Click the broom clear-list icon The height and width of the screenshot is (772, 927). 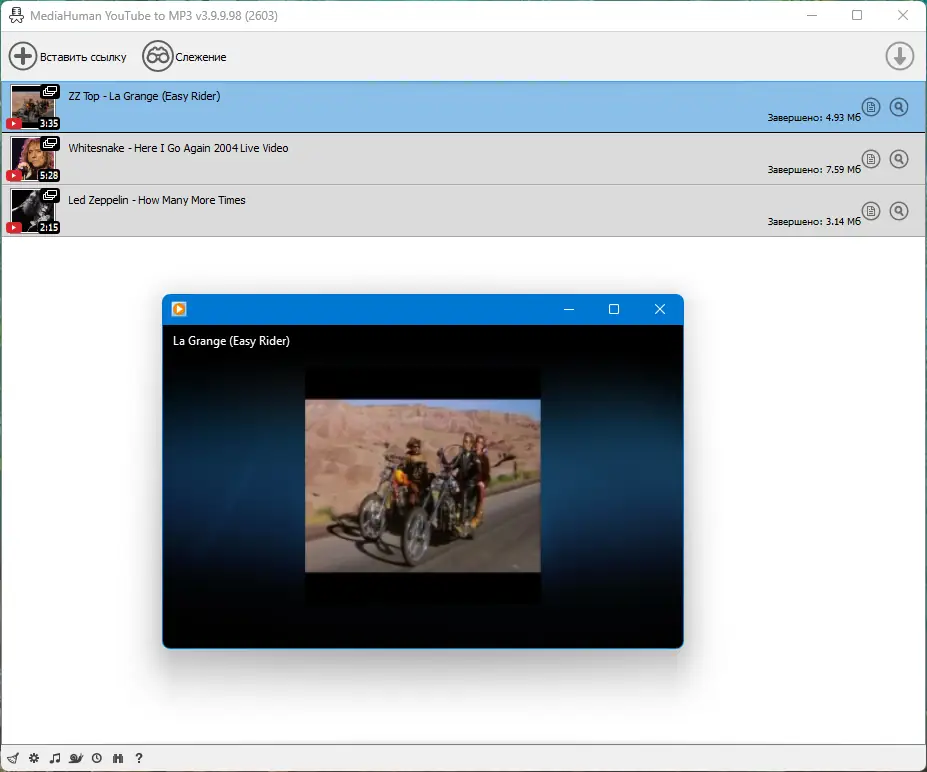click(13, 758)
